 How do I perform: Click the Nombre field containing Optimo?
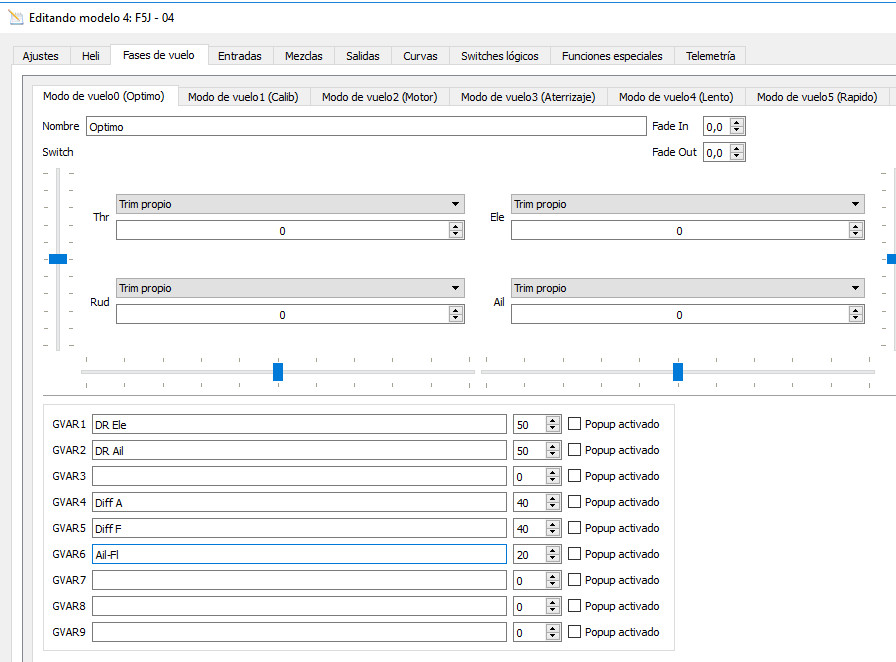pyautogui.click(x=366, y=127)
